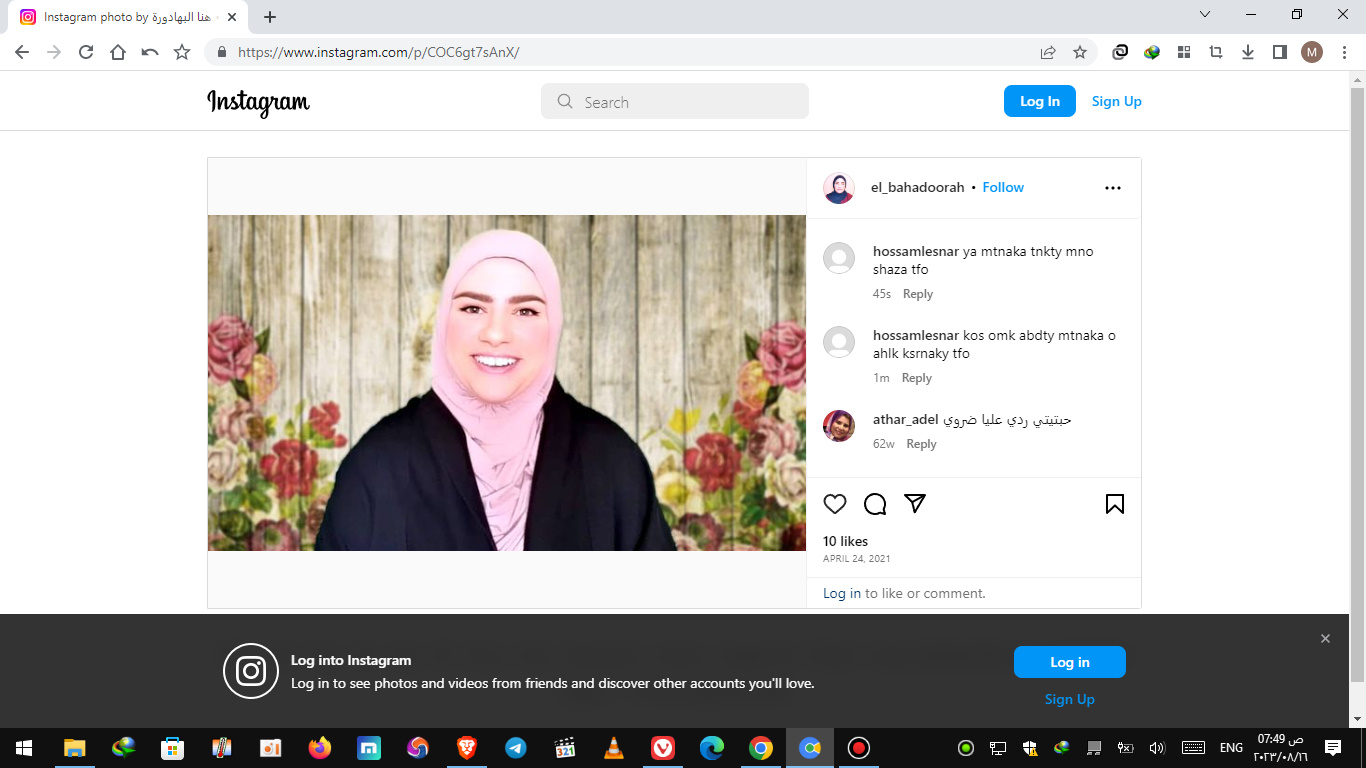Open the three-dot more options menu
Viewport: 1366px width, 768px height.
point(1113,188)
